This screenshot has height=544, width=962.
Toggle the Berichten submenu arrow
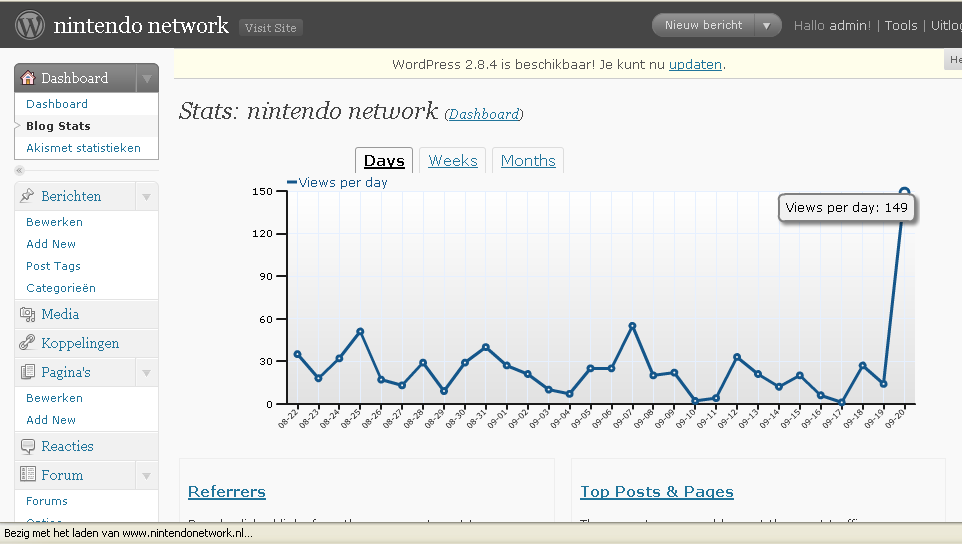[x=147, y=197]
